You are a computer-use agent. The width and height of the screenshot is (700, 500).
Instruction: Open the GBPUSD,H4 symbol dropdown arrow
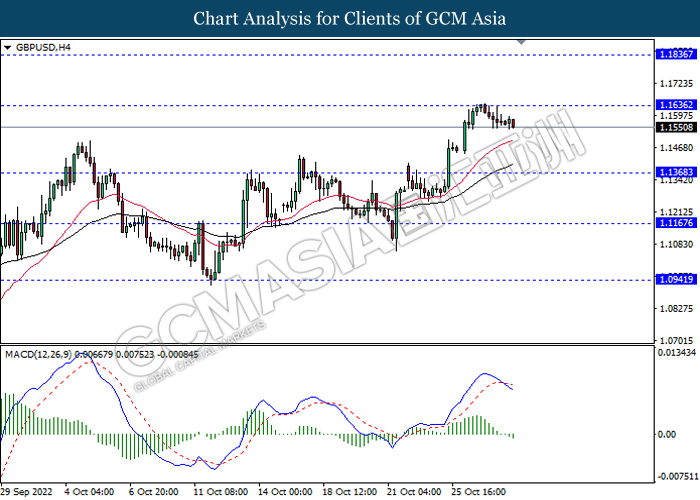coord(7,47)
